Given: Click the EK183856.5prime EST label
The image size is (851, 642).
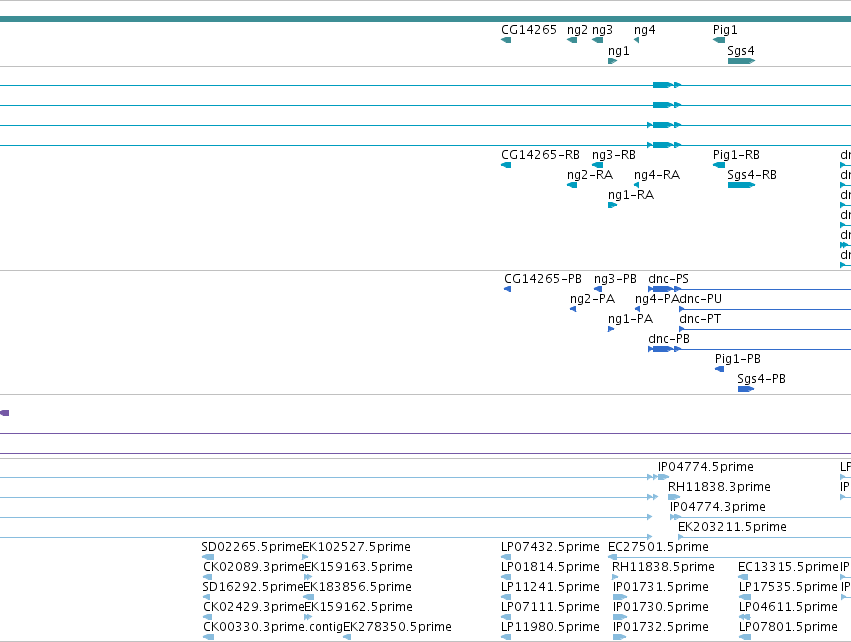Looking at the screenshot, I should click(x=357, y=587).
